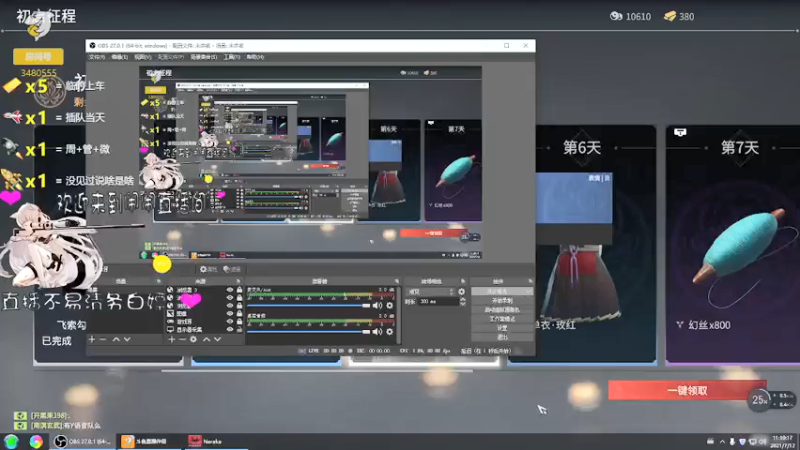This screenshot has width=800, height=450.
Task: Pop out the Scenes dock panel
Action: (x=159, y=281)
